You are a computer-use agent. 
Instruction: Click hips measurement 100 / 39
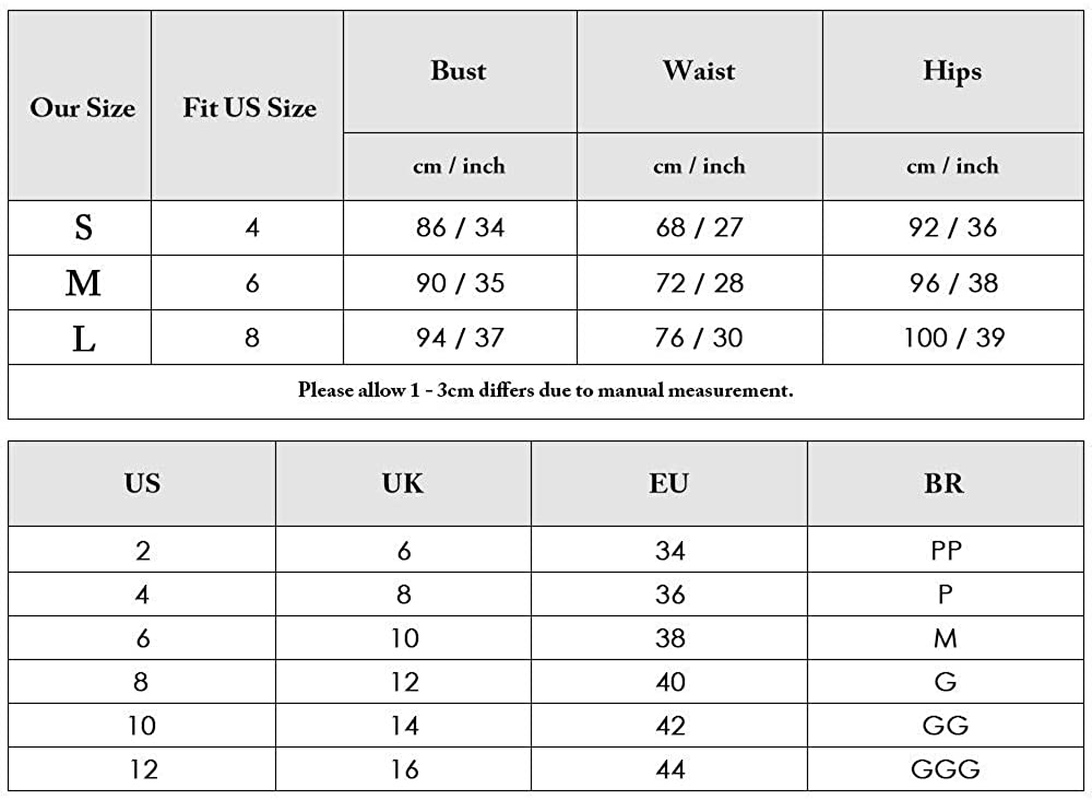tap(953, 338)
